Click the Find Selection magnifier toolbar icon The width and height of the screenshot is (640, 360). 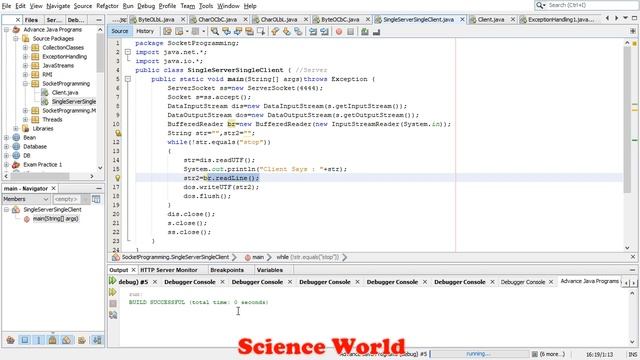click(214, 31)
